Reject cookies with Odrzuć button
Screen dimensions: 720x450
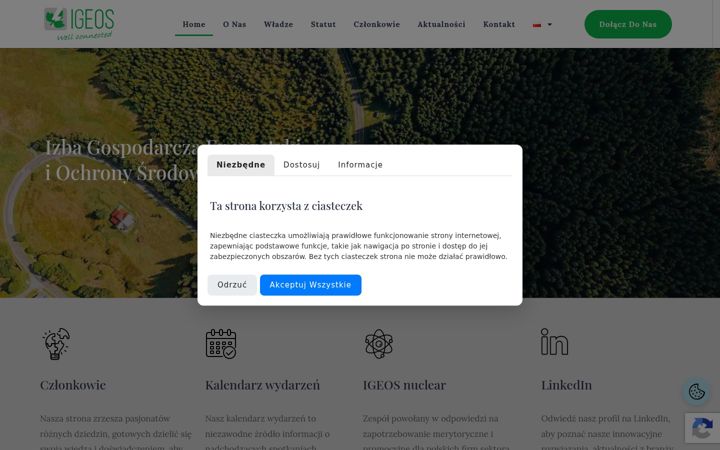[232, 285]
